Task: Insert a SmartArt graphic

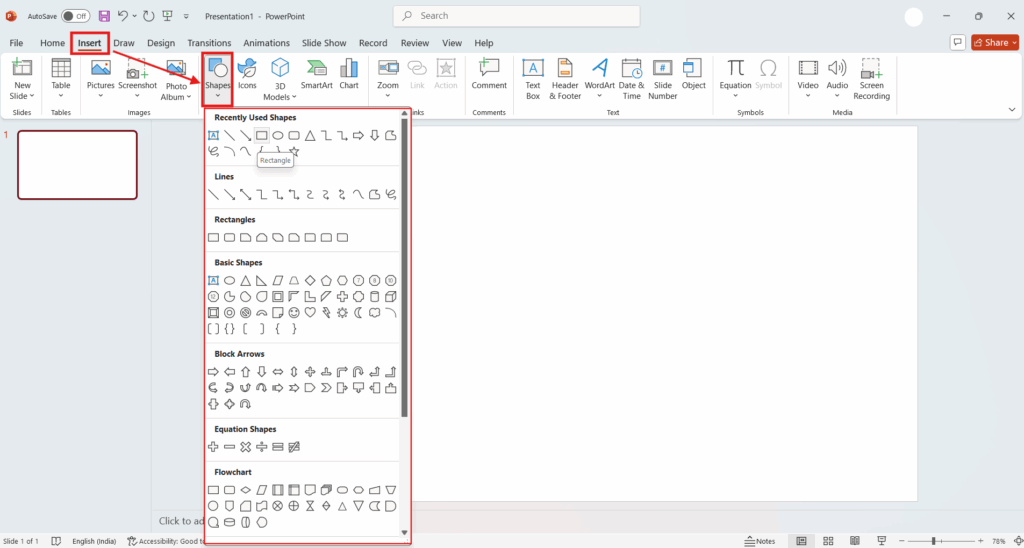Action: [316, 74]
